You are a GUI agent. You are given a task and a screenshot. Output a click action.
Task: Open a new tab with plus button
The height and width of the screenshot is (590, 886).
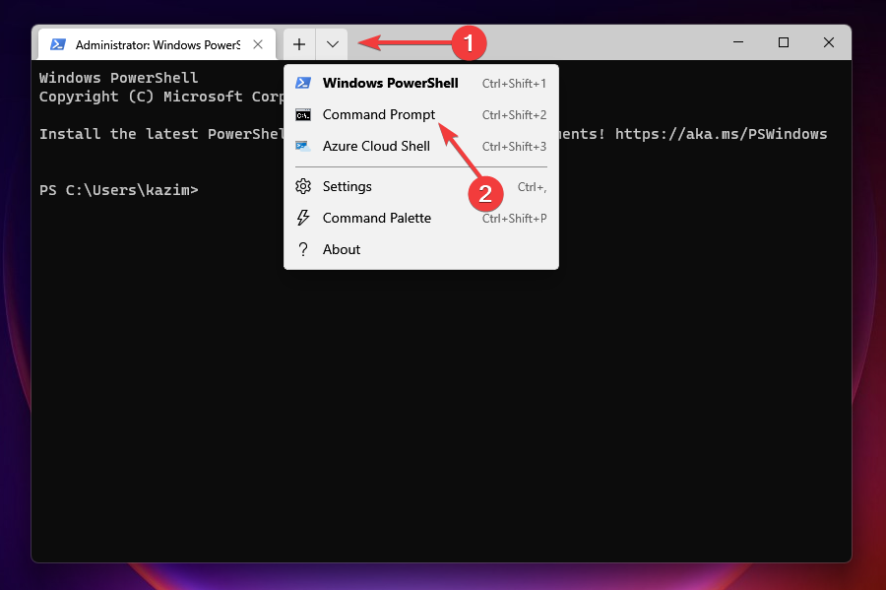click(x=299, y=44)
